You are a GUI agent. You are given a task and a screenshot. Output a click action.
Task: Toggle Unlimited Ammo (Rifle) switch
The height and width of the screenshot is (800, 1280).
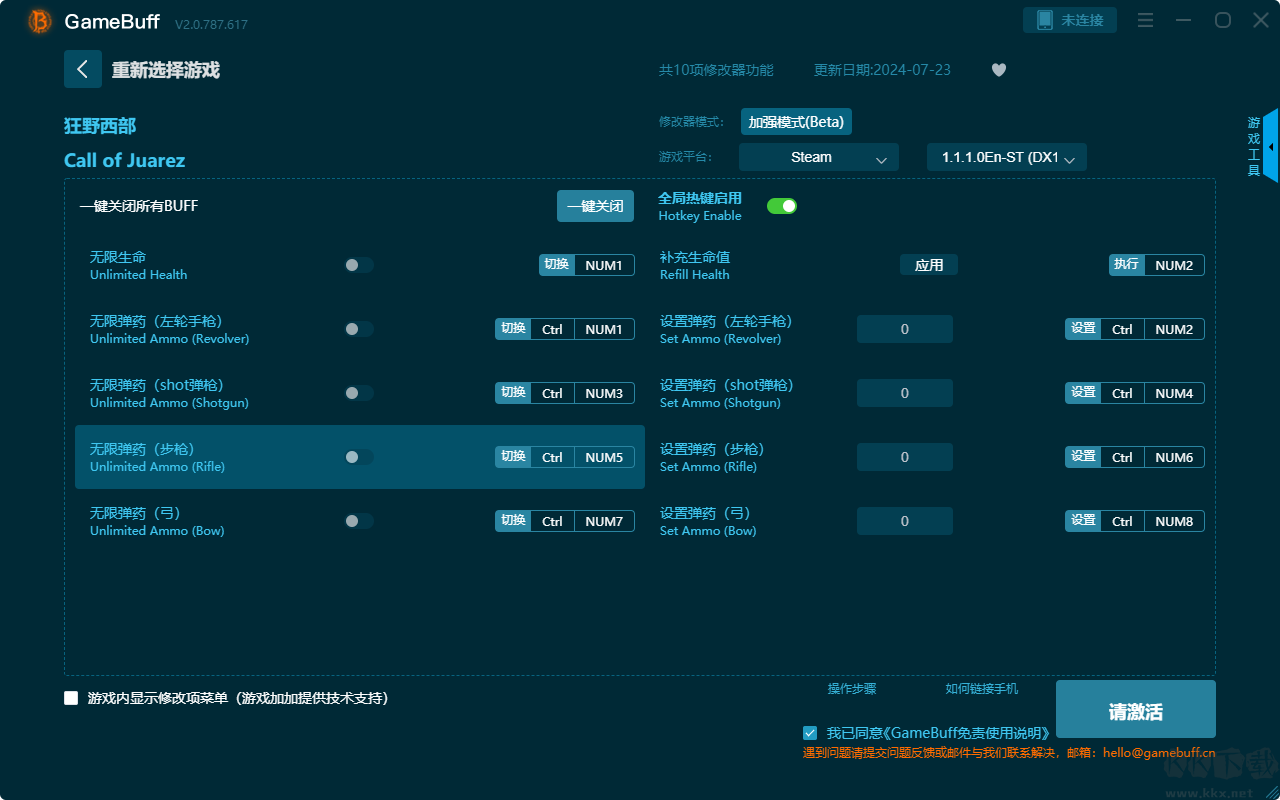tap(359, 457)
